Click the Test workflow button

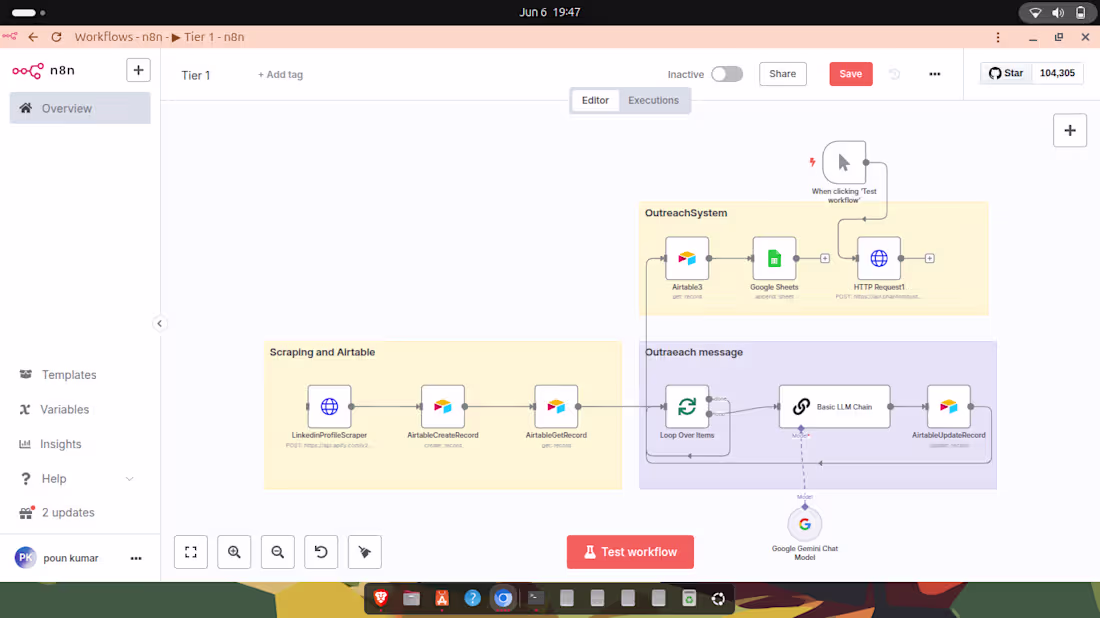630,551
